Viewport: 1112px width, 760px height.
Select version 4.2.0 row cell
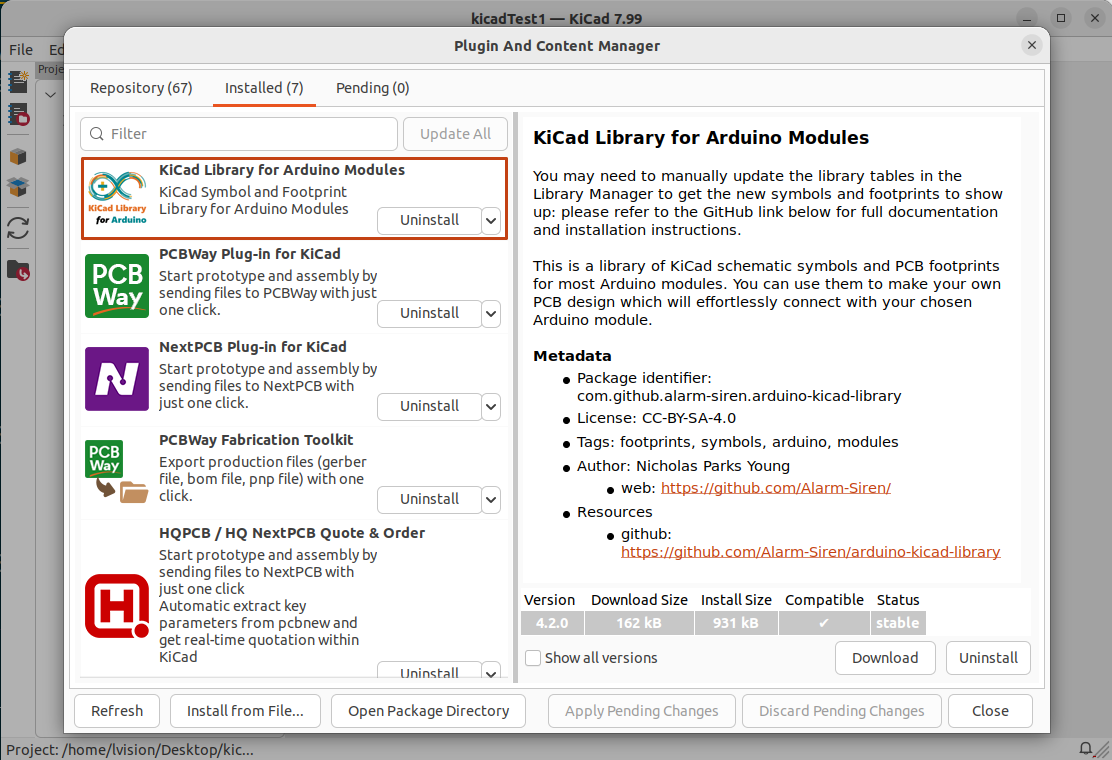point(552,623)
